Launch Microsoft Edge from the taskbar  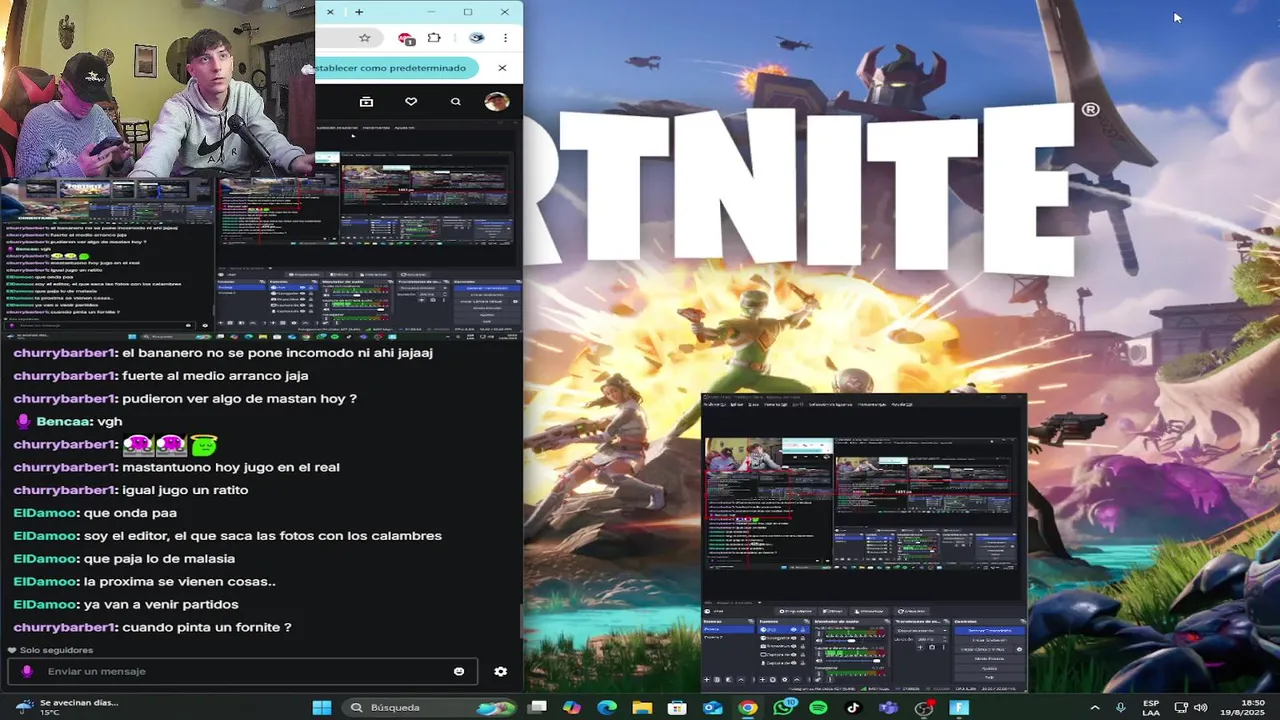[607, 707]
